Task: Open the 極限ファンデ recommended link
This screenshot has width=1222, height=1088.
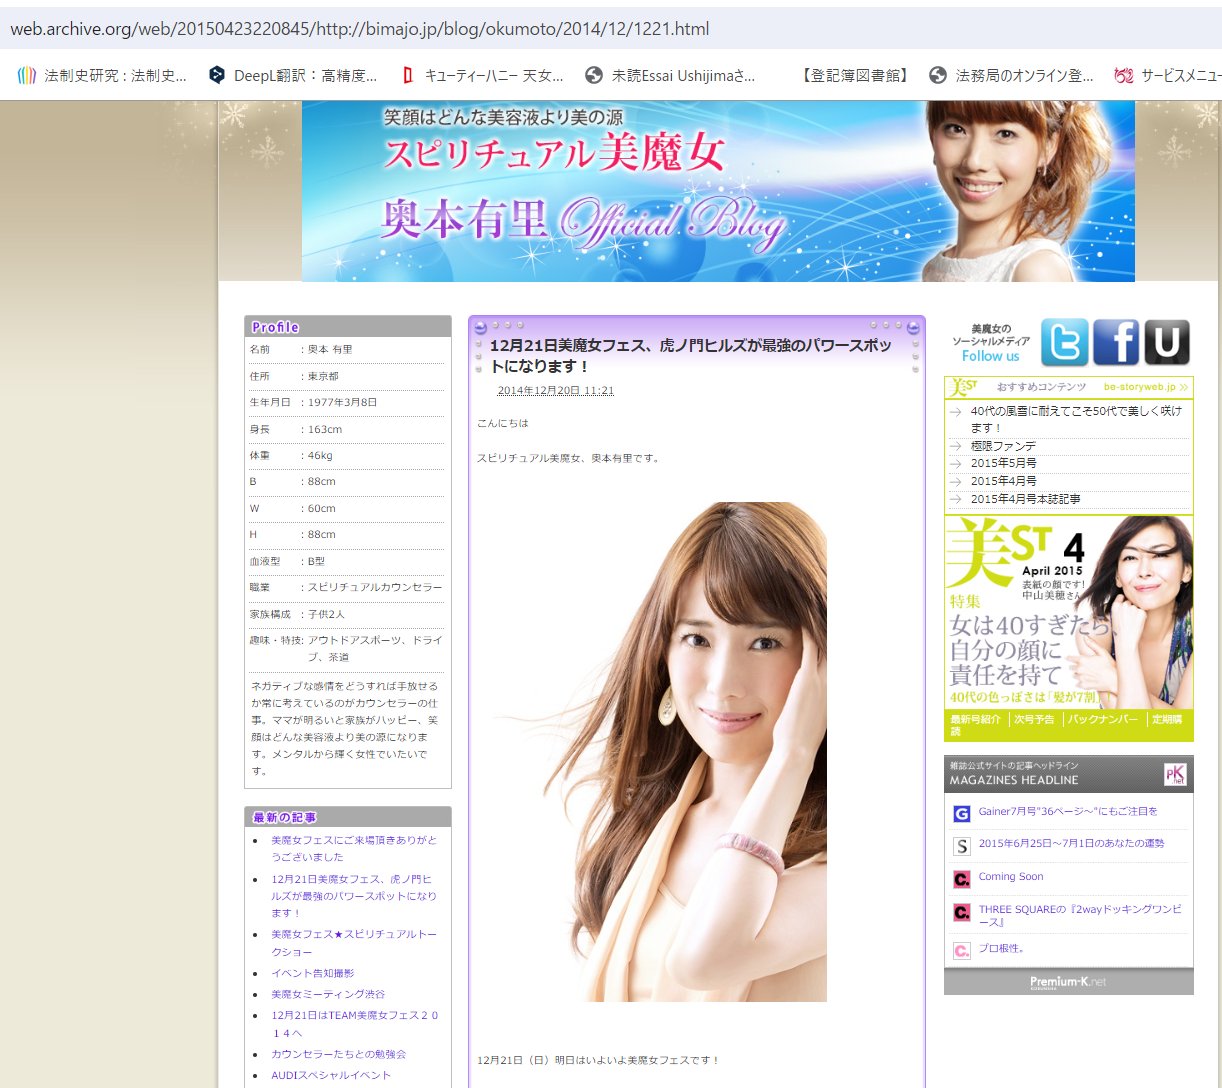Action: tap(1003, 446)
